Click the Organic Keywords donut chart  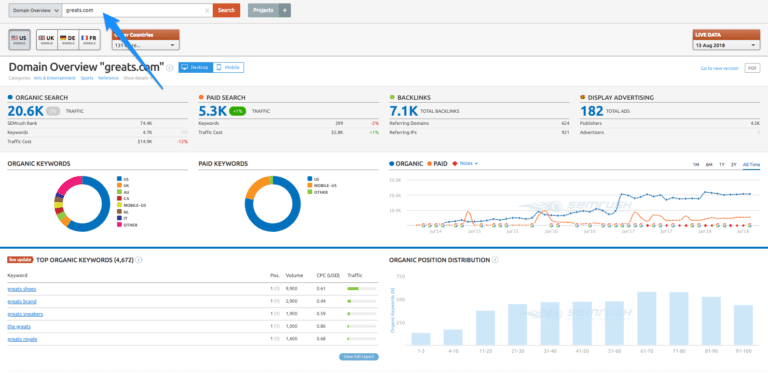point(82,204)
